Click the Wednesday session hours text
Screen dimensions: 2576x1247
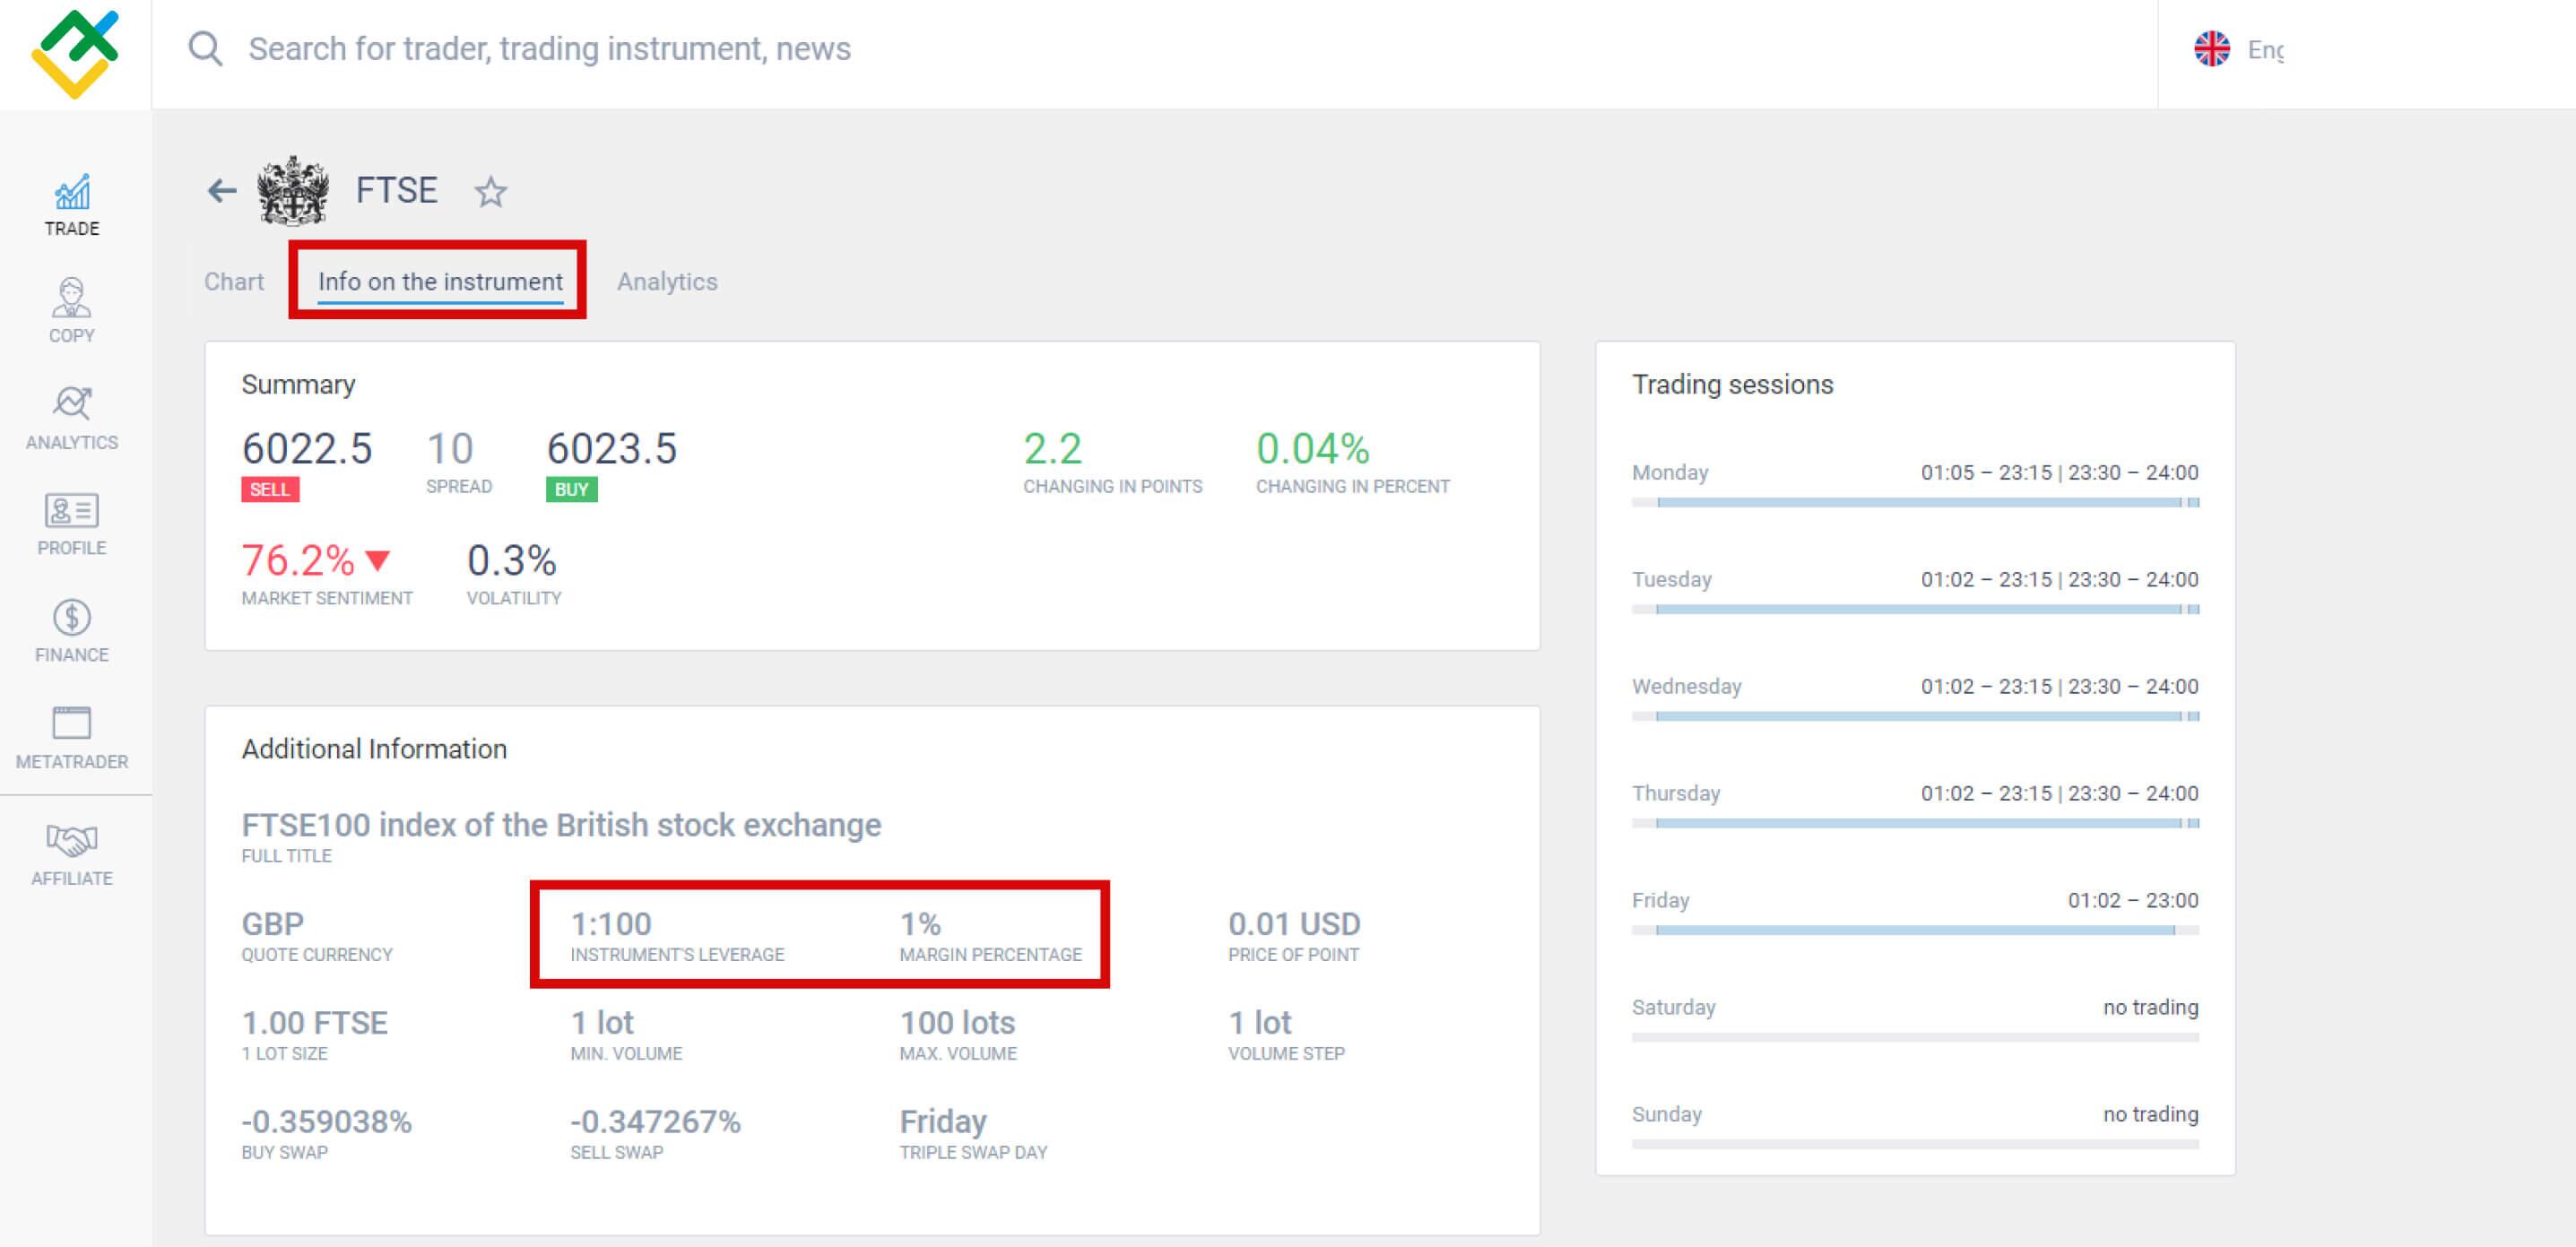2059,686
